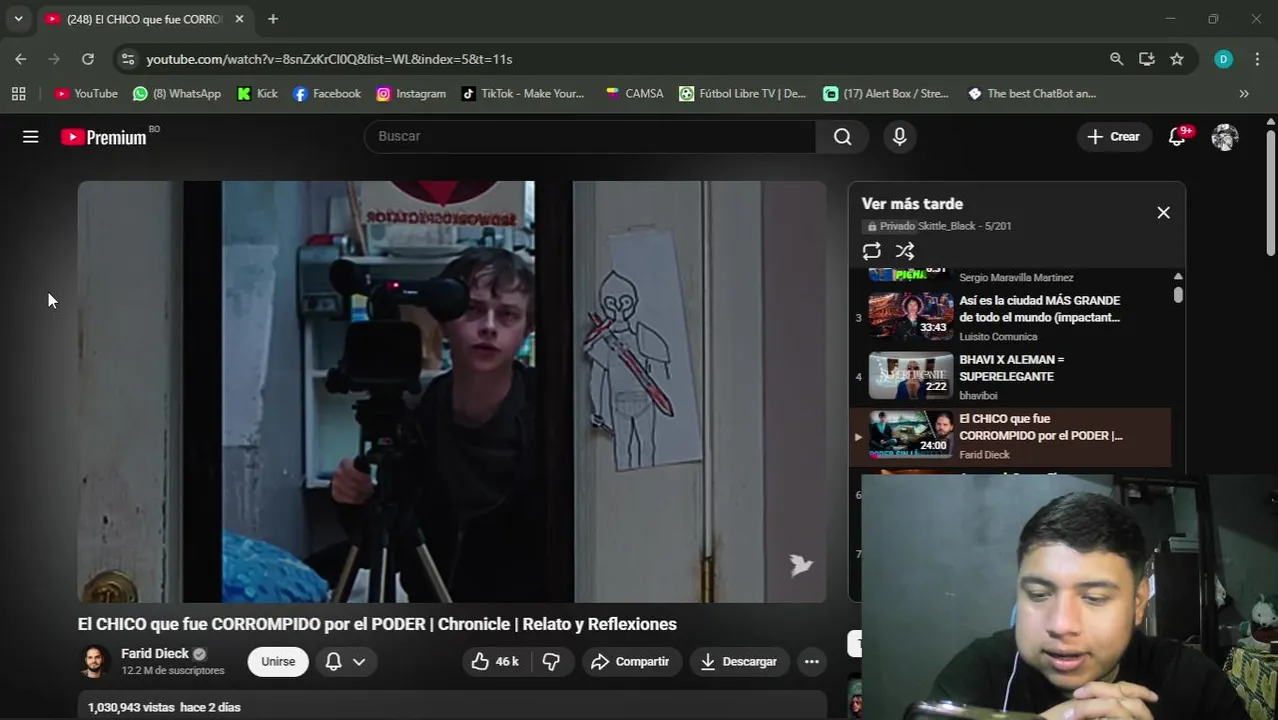
Task: Toggle playlist loop
Action: 872,251
